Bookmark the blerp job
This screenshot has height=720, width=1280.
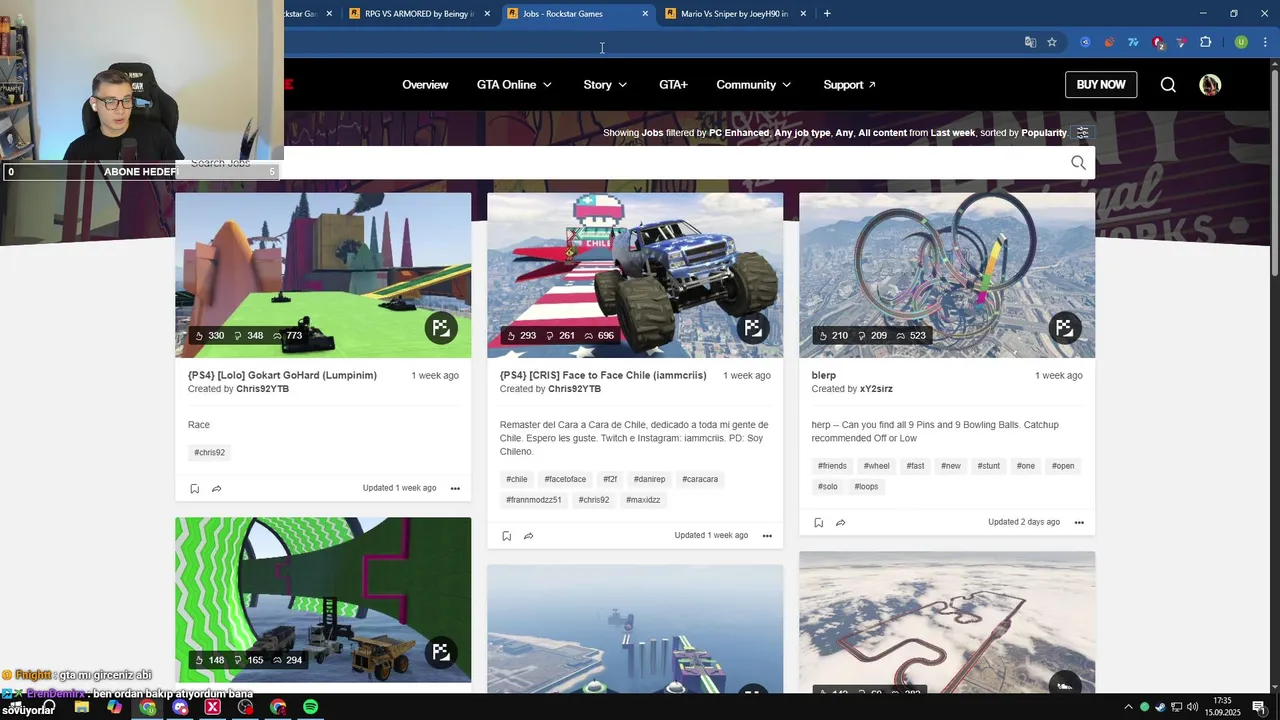click(x=818, y=523)
